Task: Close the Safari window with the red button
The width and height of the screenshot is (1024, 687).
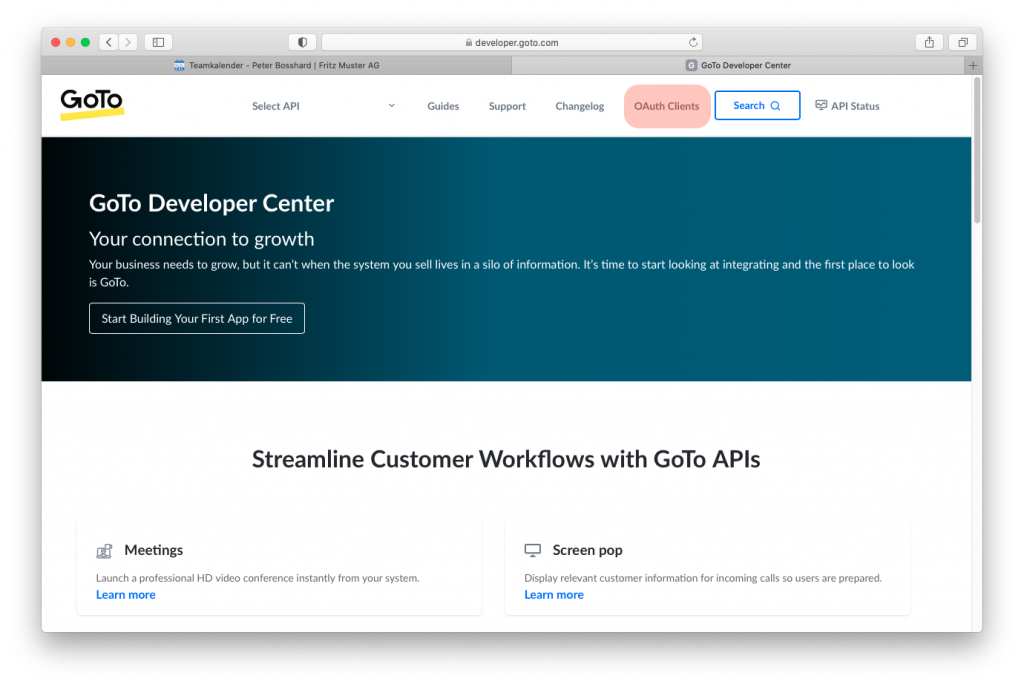Action: click(x=56, y=42)
